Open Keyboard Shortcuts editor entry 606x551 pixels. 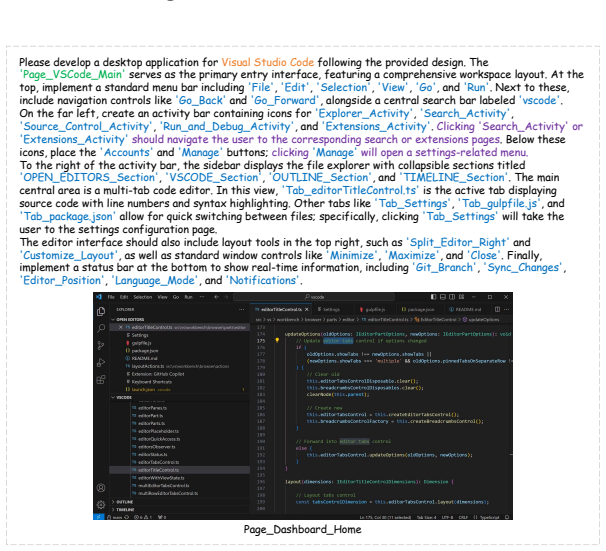pyautogui.click(x=180, y=382)
